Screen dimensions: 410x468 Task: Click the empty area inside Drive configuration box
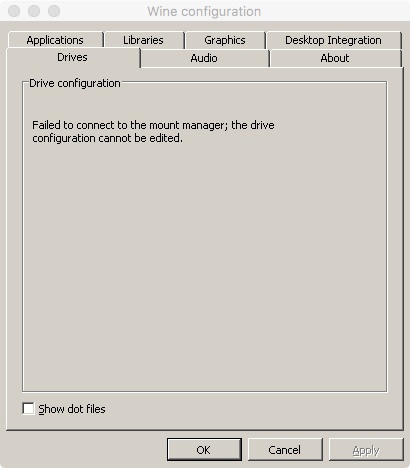point(205,267)
